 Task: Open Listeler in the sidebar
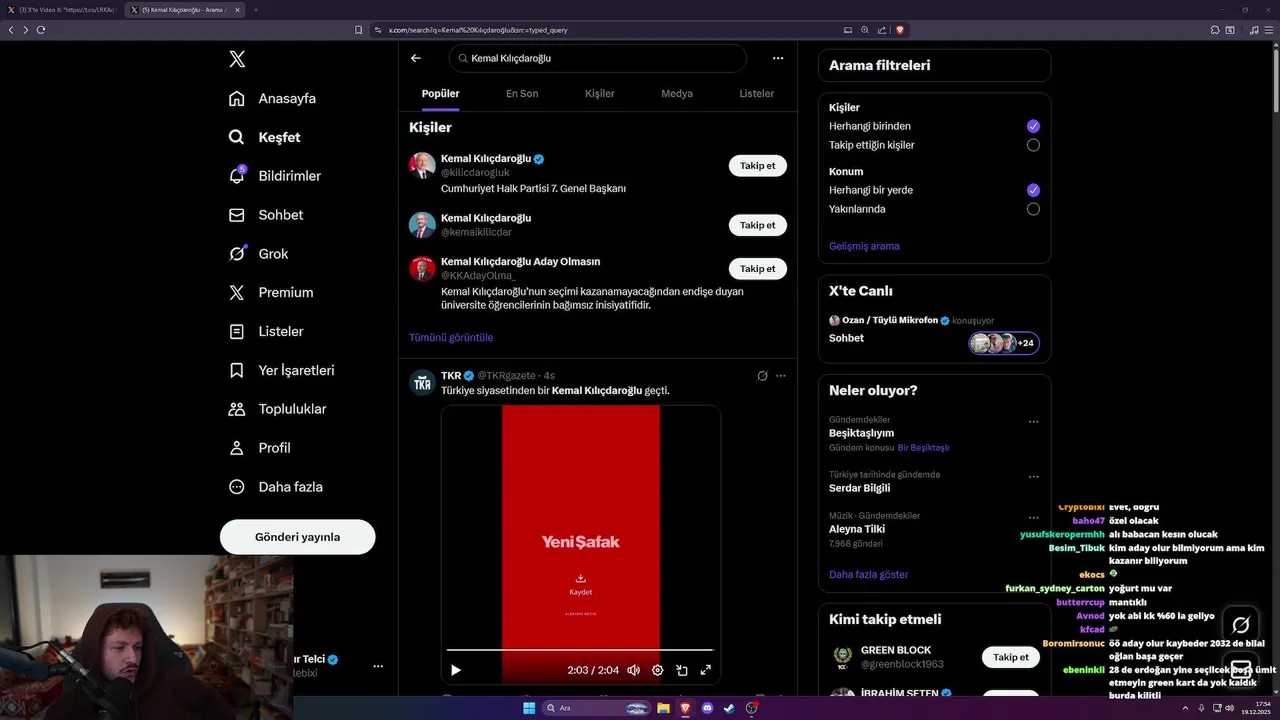point(265,331)
